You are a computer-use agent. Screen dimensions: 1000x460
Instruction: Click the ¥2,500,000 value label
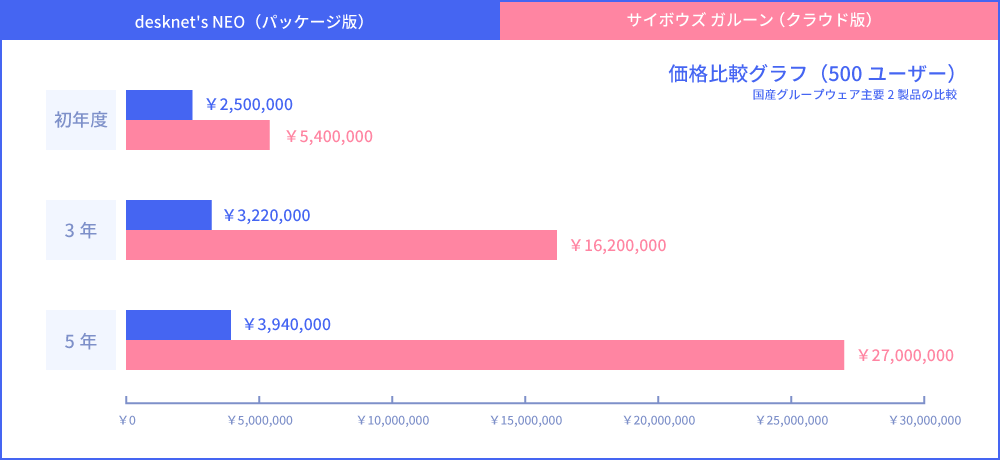(x=248, y=105)
